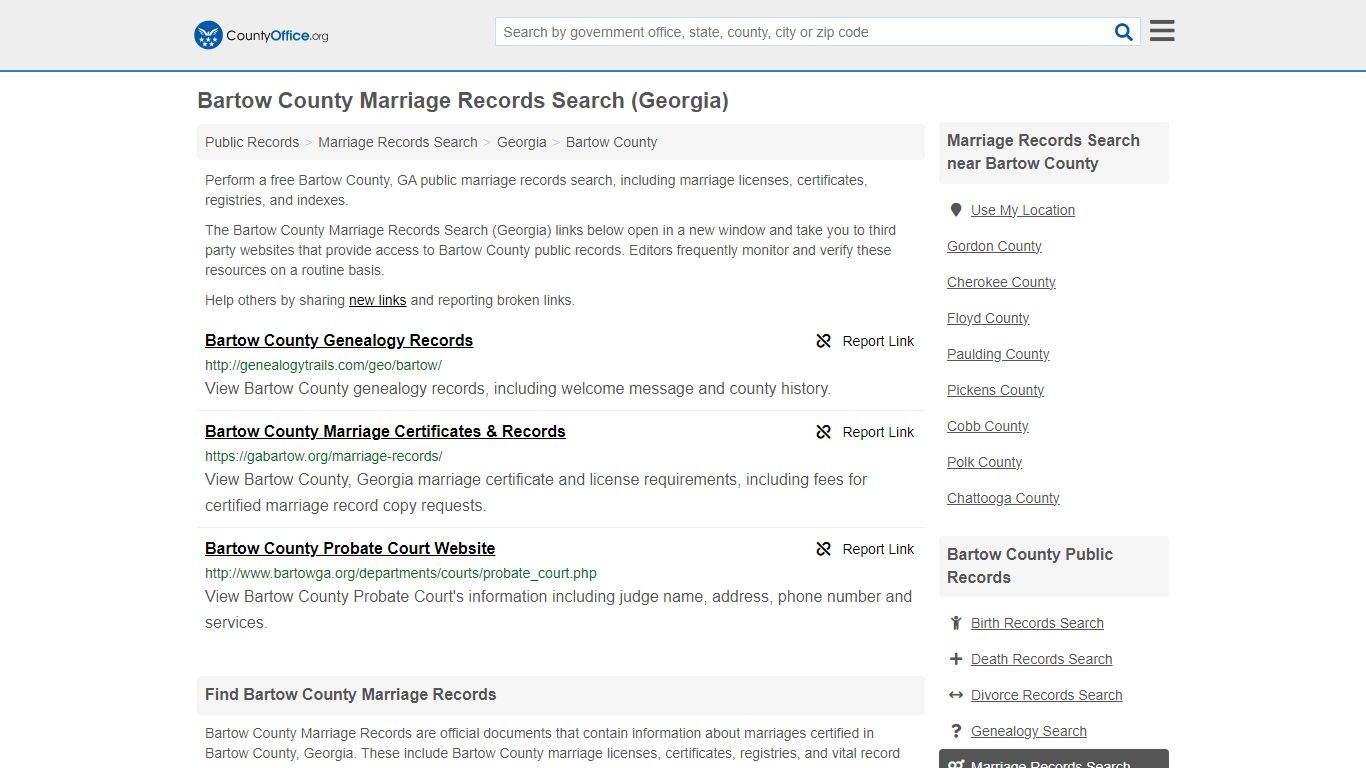Click 'Bartow County Public Records' sidebar heading
The image size is (1366, 768).
[x=1030, y=566]
